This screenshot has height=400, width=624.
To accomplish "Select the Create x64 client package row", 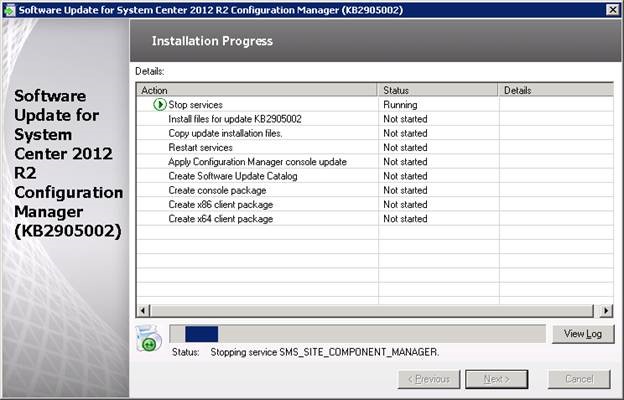I will point(374,219).
